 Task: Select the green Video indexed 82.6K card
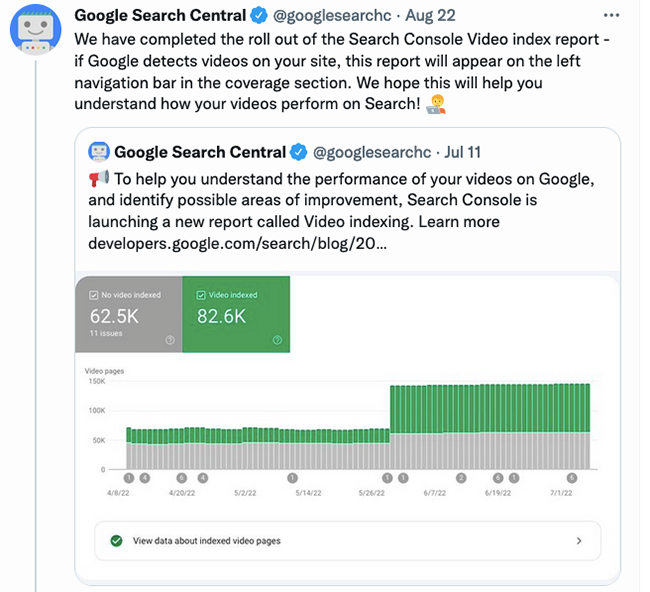(x=236, y=314)
